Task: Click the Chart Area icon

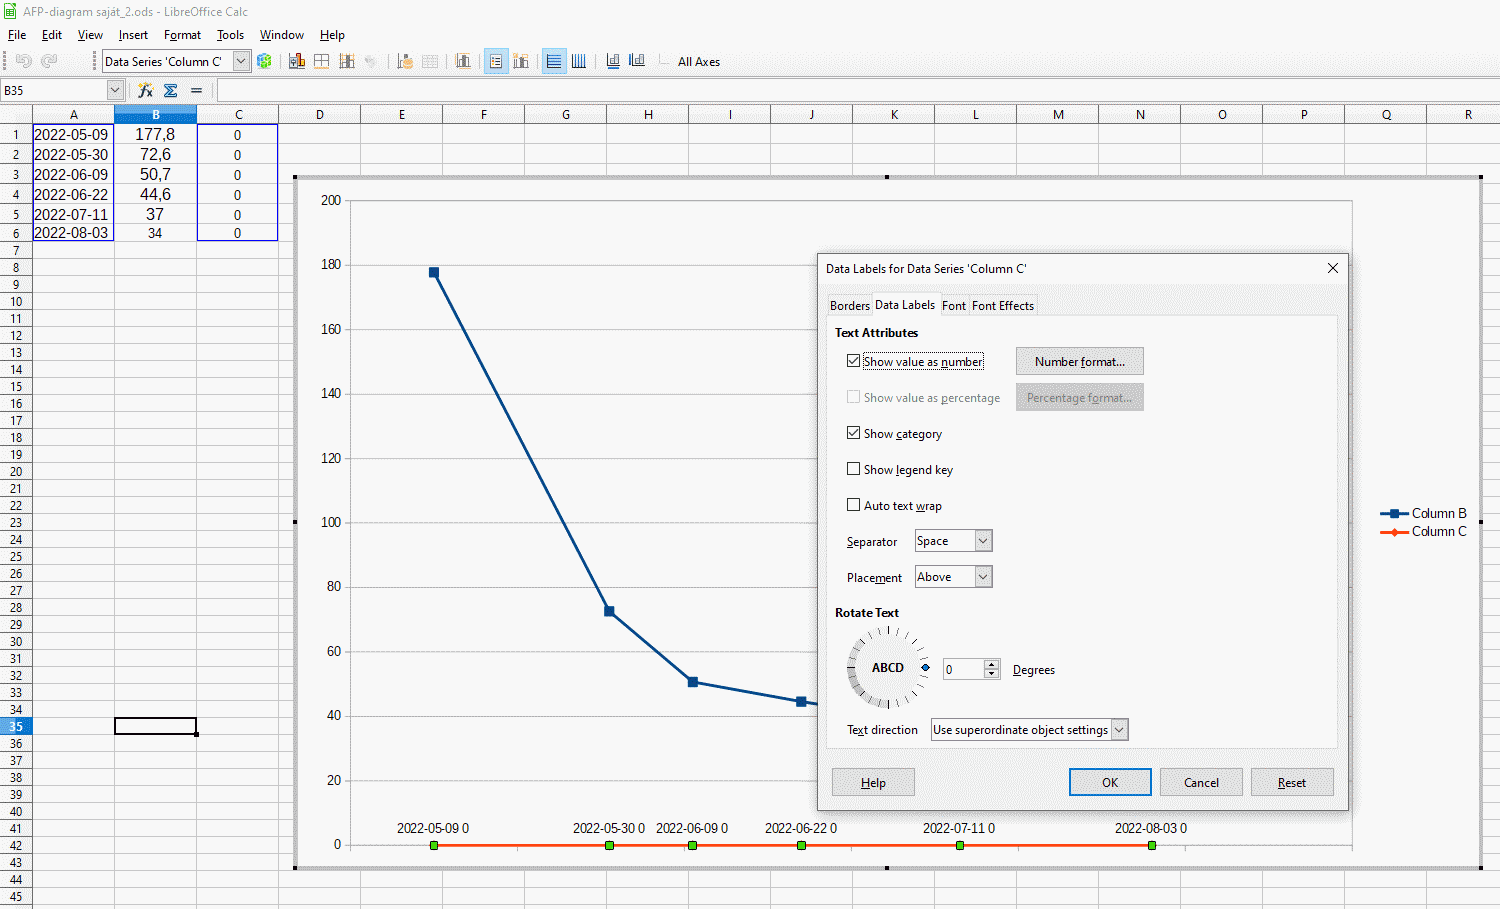Action: click(x=322, y=61)
